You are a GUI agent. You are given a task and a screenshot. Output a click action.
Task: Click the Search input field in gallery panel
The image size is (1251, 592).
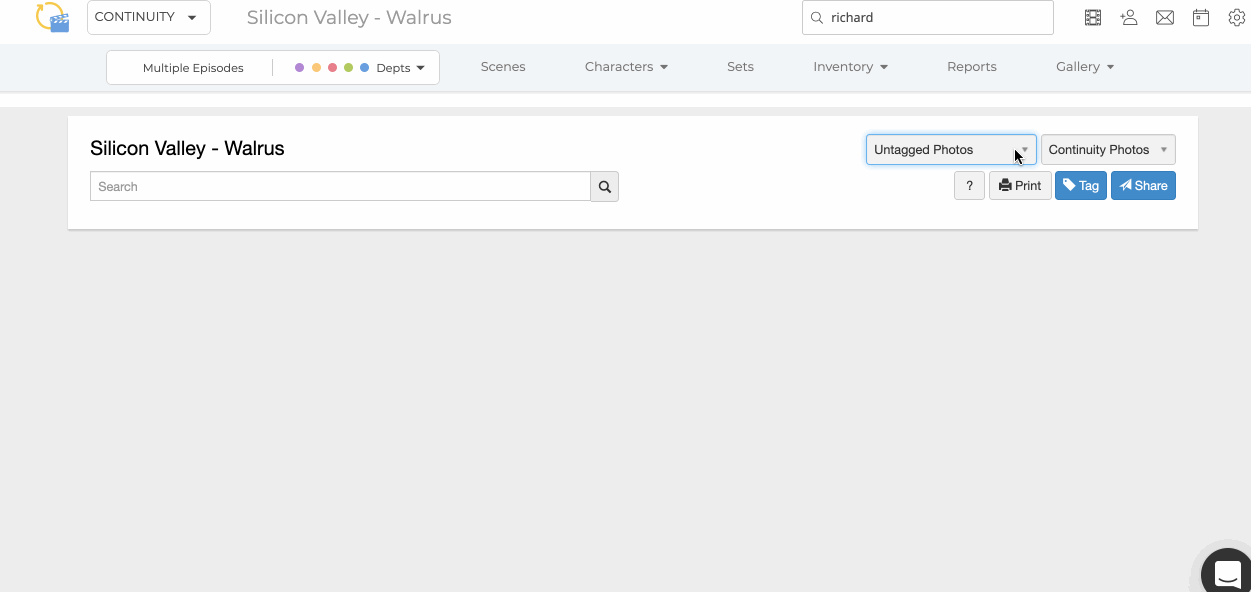340,186
